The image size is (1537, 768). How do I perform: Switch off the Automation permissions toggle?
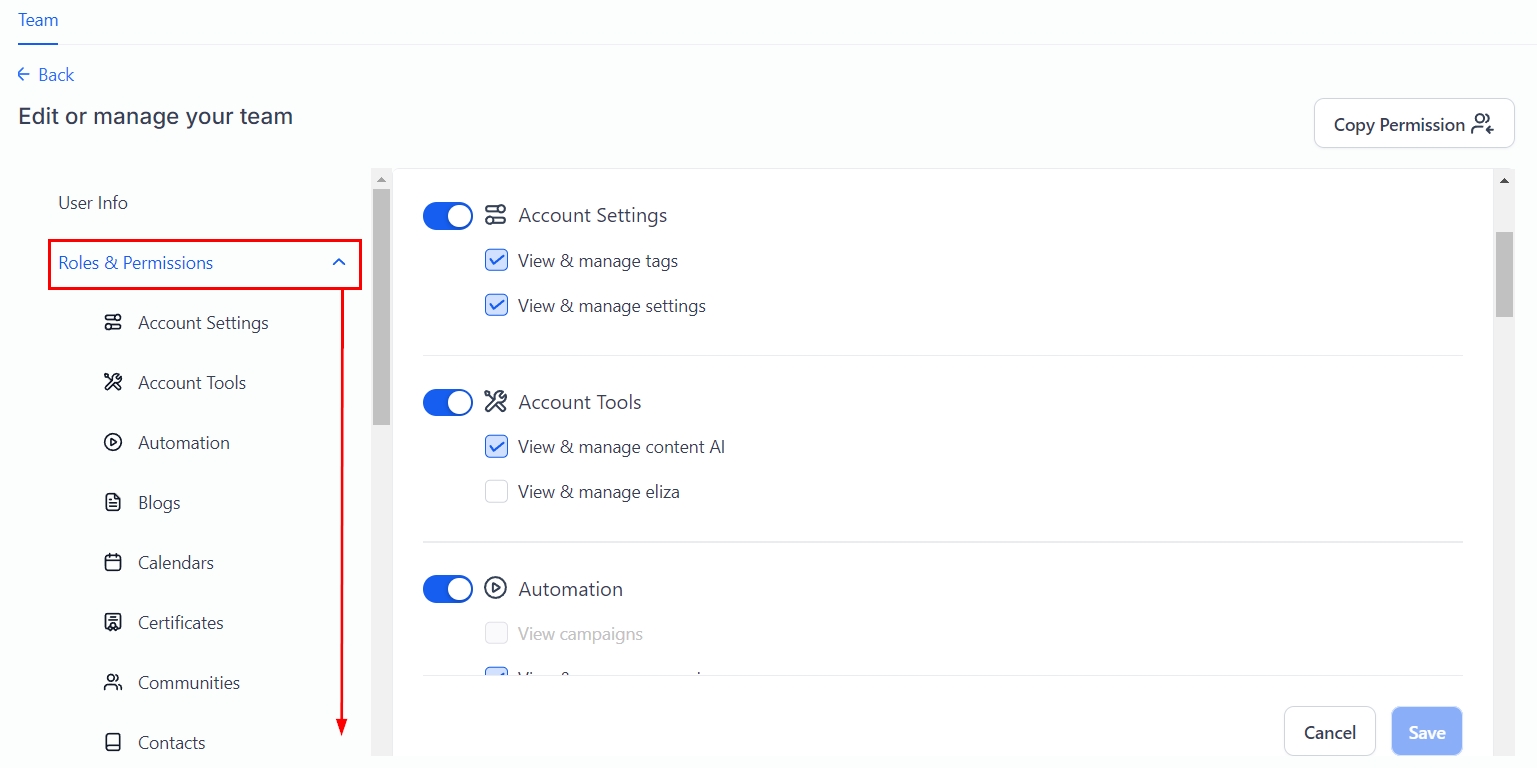click(x=447, y=589)
